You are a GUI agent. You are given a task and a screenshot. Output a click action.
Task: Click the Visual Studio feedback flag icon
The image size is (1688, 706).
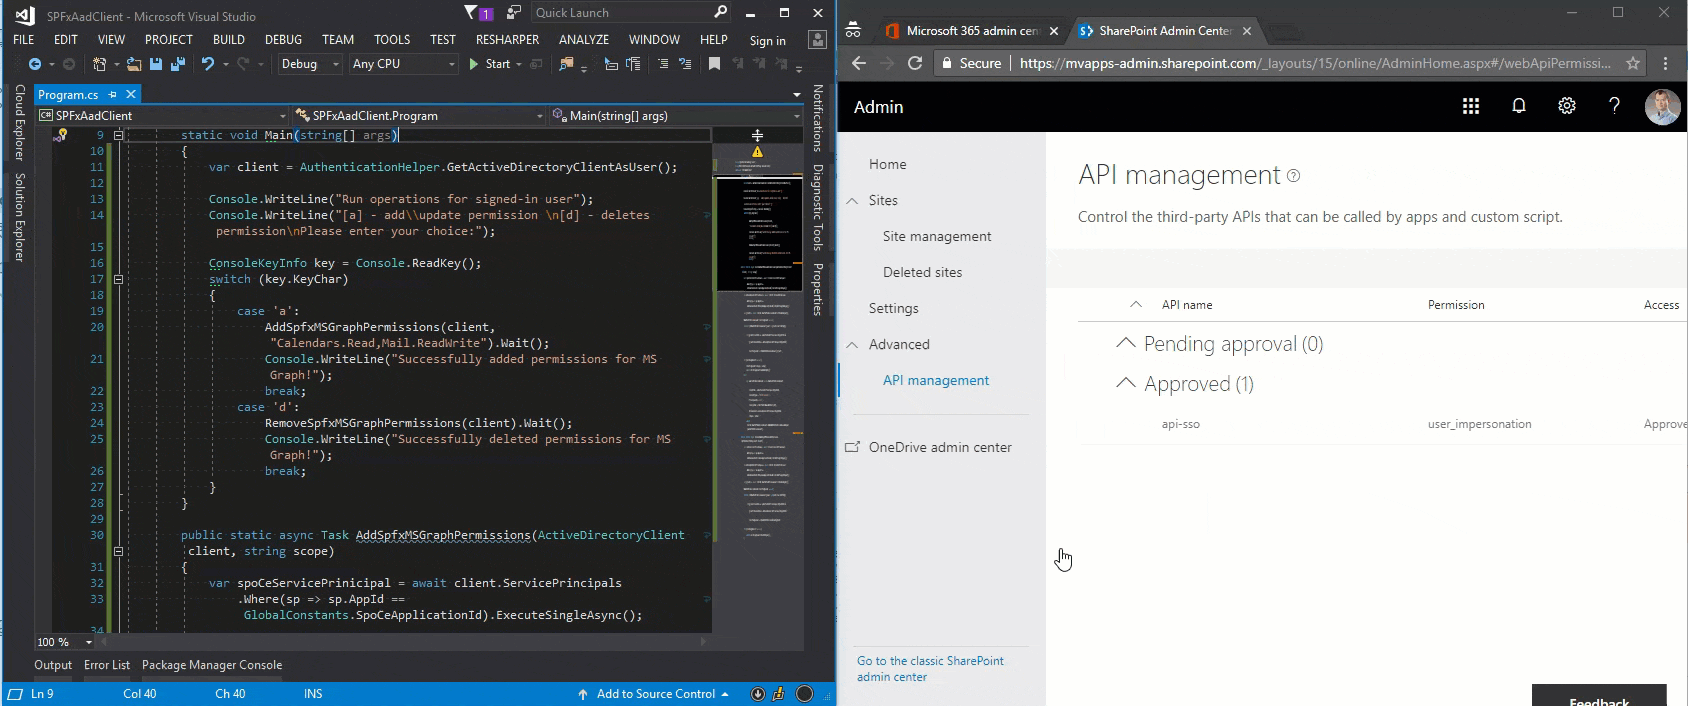click(473, 13)
